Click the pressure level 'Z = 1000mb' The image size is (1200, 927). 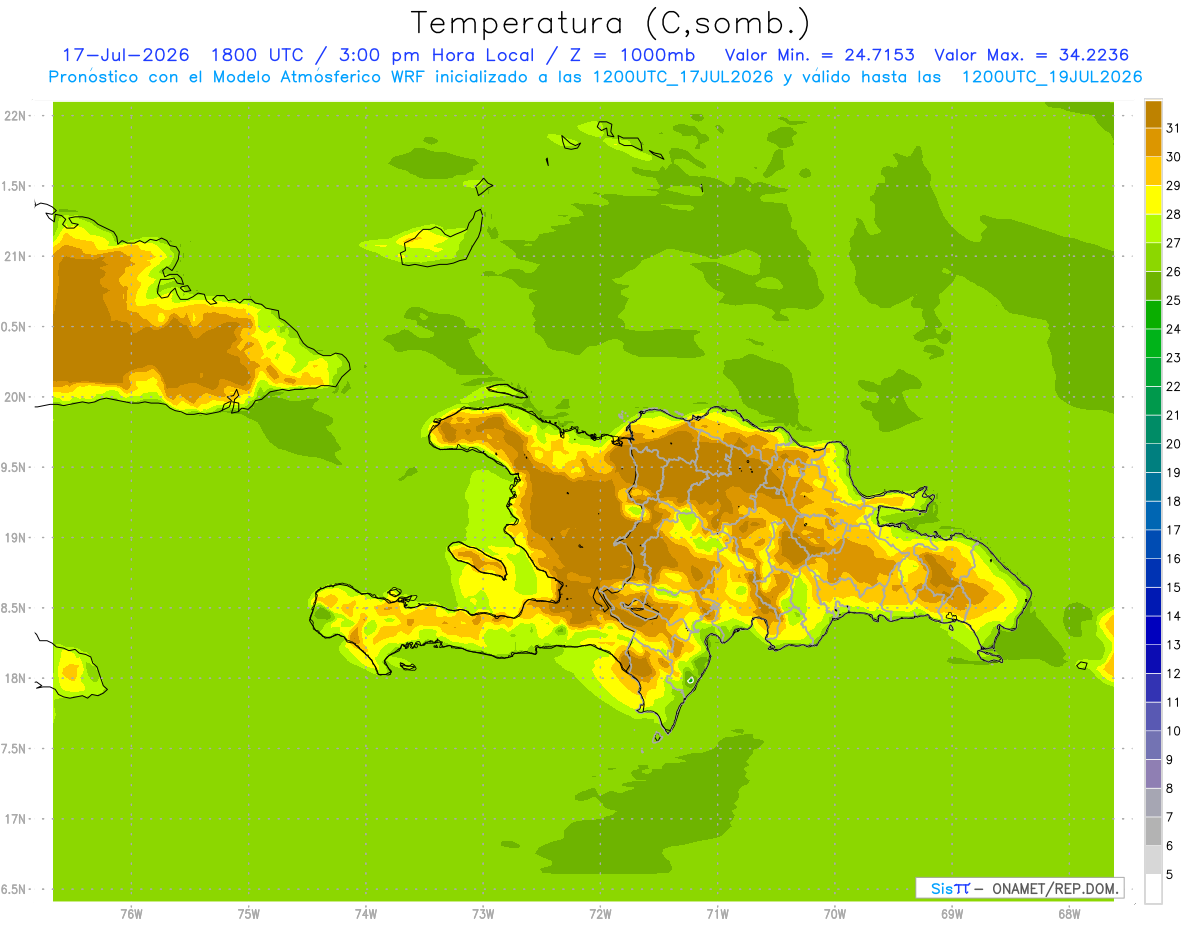634,55
